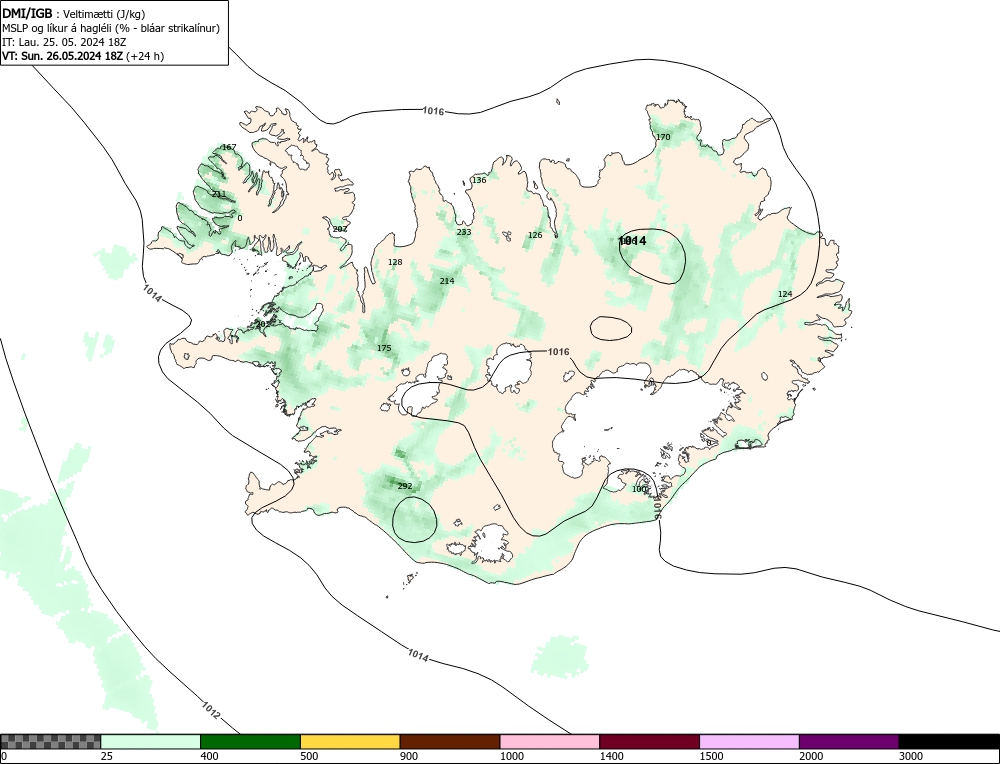1000x764 pixels.
Task: Click the map value 214
Action: click(447, 281)
